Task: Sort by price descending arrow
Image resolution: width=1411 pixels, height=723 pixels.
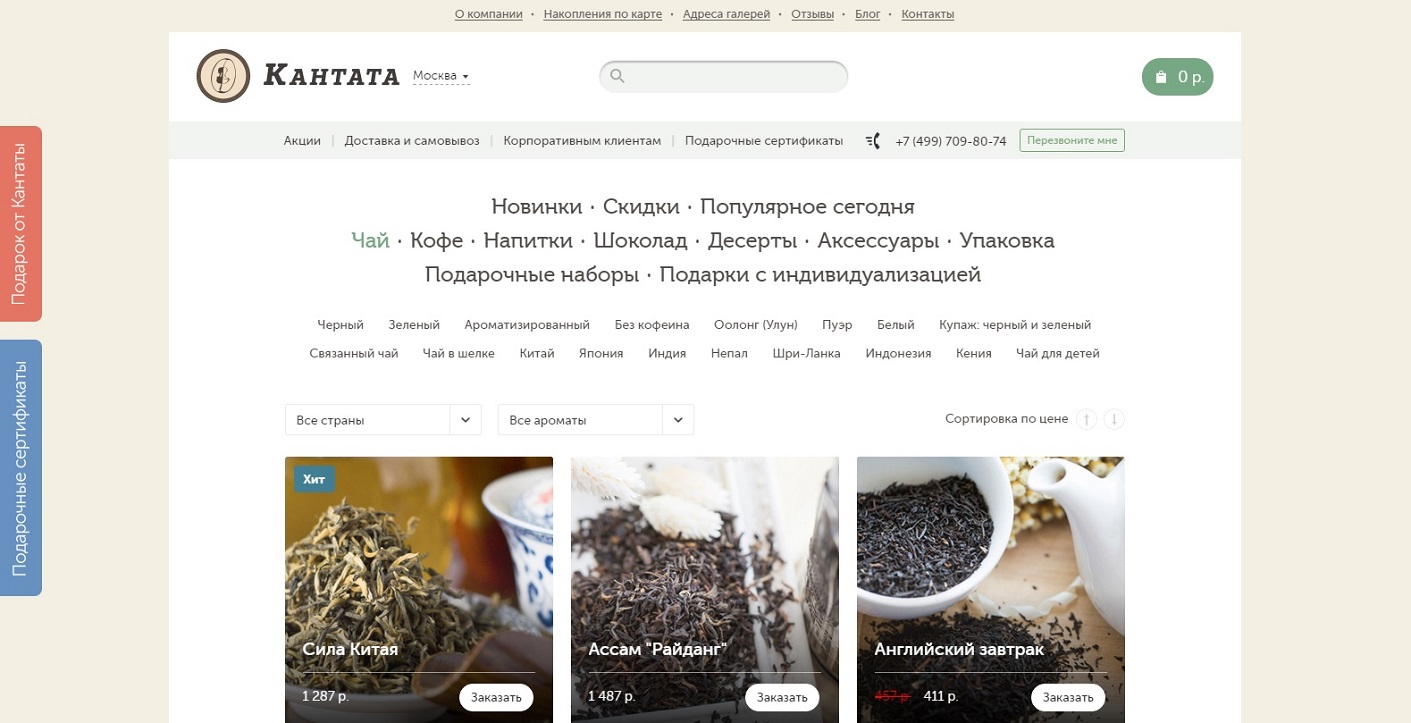Action: 1114,419
